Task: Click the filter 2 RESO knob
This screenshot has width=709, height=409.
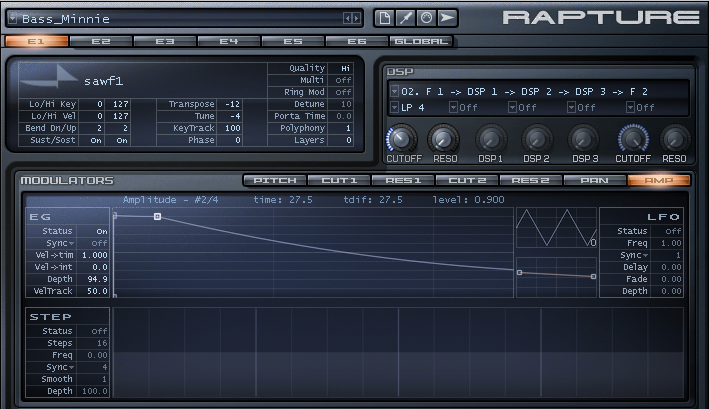Action: (x=674, y=140)
